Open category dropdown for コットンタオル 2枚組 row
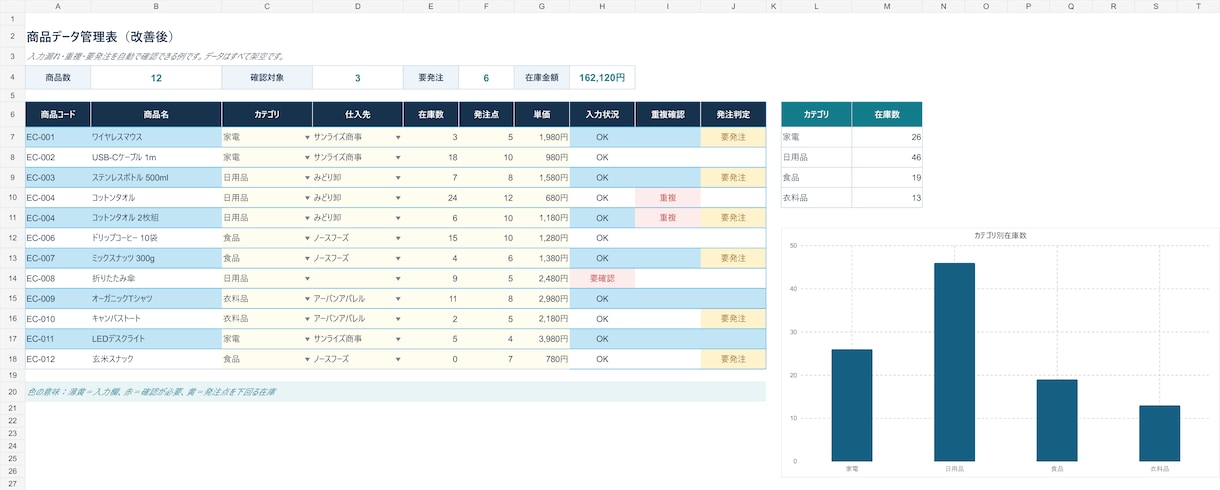This screenshot has height=490, width=1220. point(307,218)
